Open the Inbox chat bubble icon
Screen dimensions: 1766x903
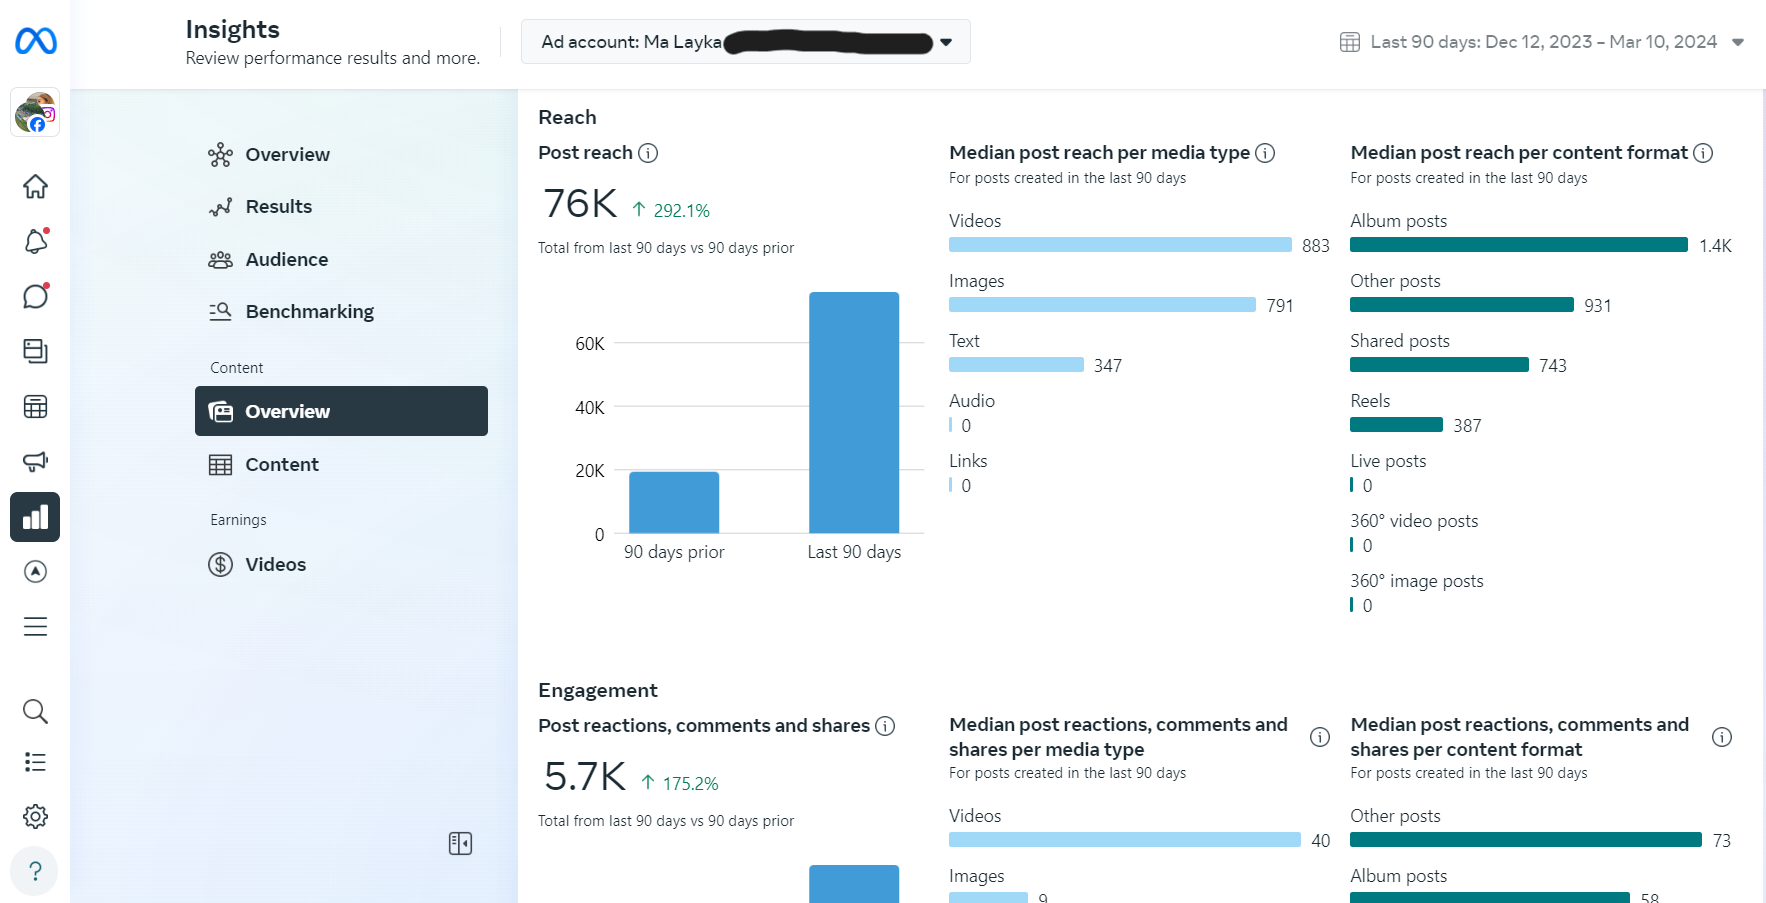35,296
